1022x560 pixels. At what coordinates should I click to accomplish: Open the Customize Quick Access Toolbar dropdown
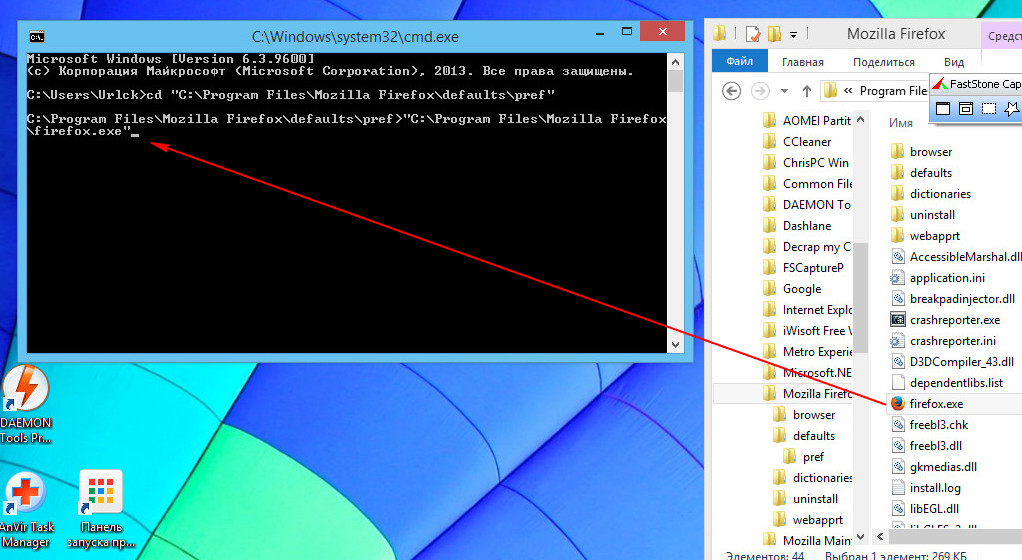pyautogui.click(x=793, y=34)
